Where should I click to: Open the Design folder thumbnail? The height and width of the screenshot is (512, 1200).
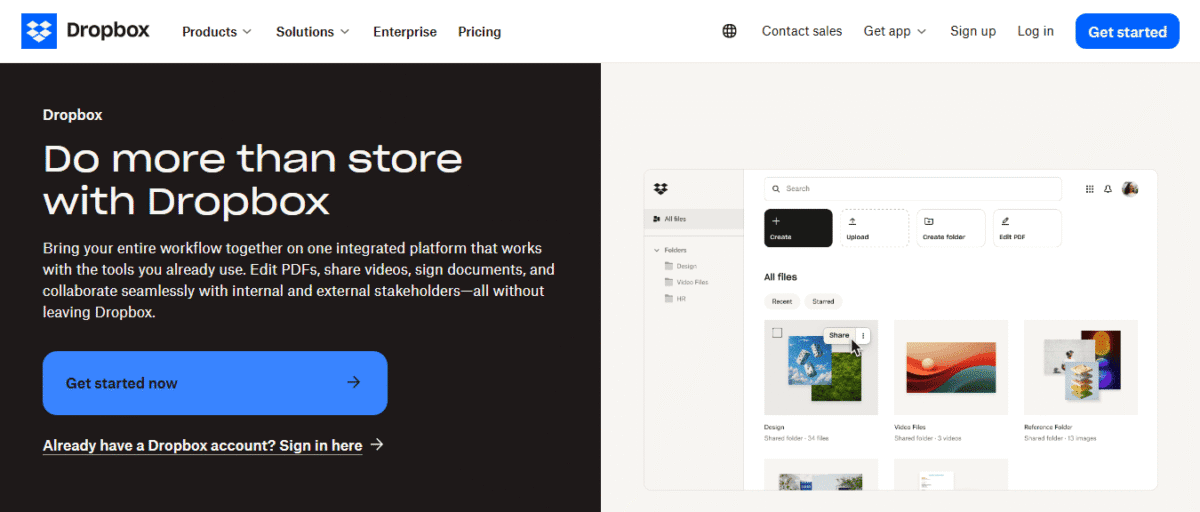coord(821,367)
